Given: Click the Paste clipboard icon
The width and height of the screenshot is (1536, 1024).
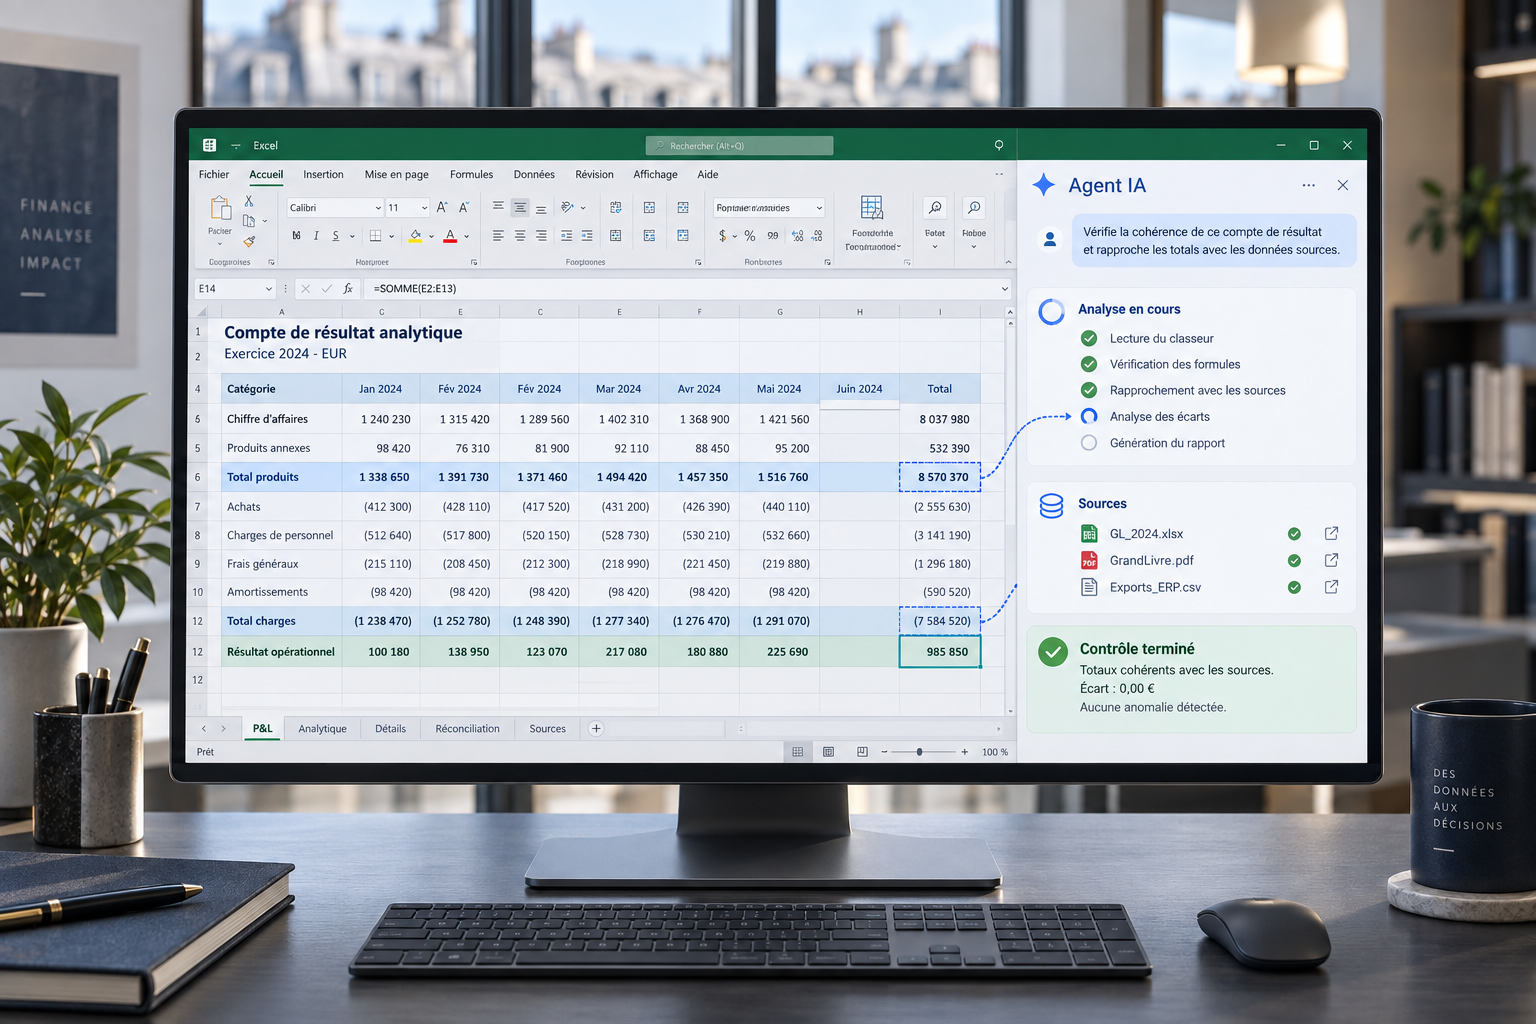Looking at the screenshot, I should pos(220,208).
